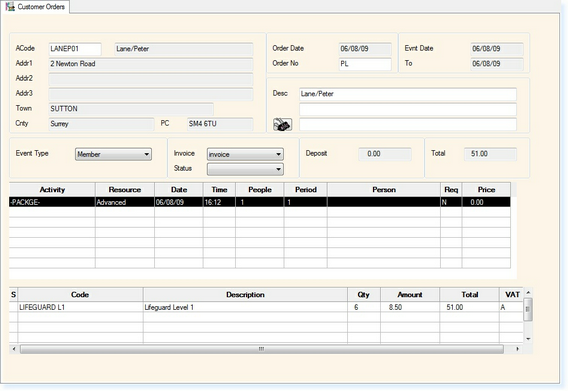Image resolution: width=568 pixels, height=391 pixels.
Task: Click the Evnt Date field
Action: coord(497,49)
